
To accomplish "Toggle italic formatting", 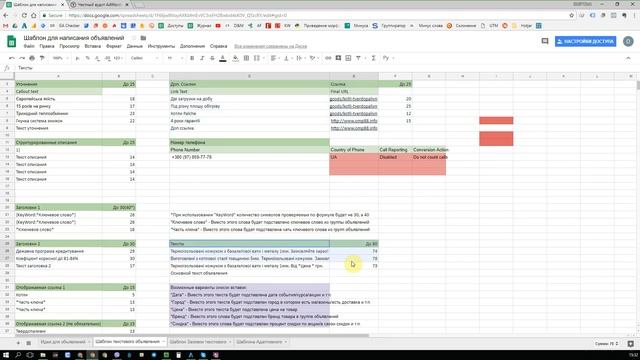I will point(202,58).
